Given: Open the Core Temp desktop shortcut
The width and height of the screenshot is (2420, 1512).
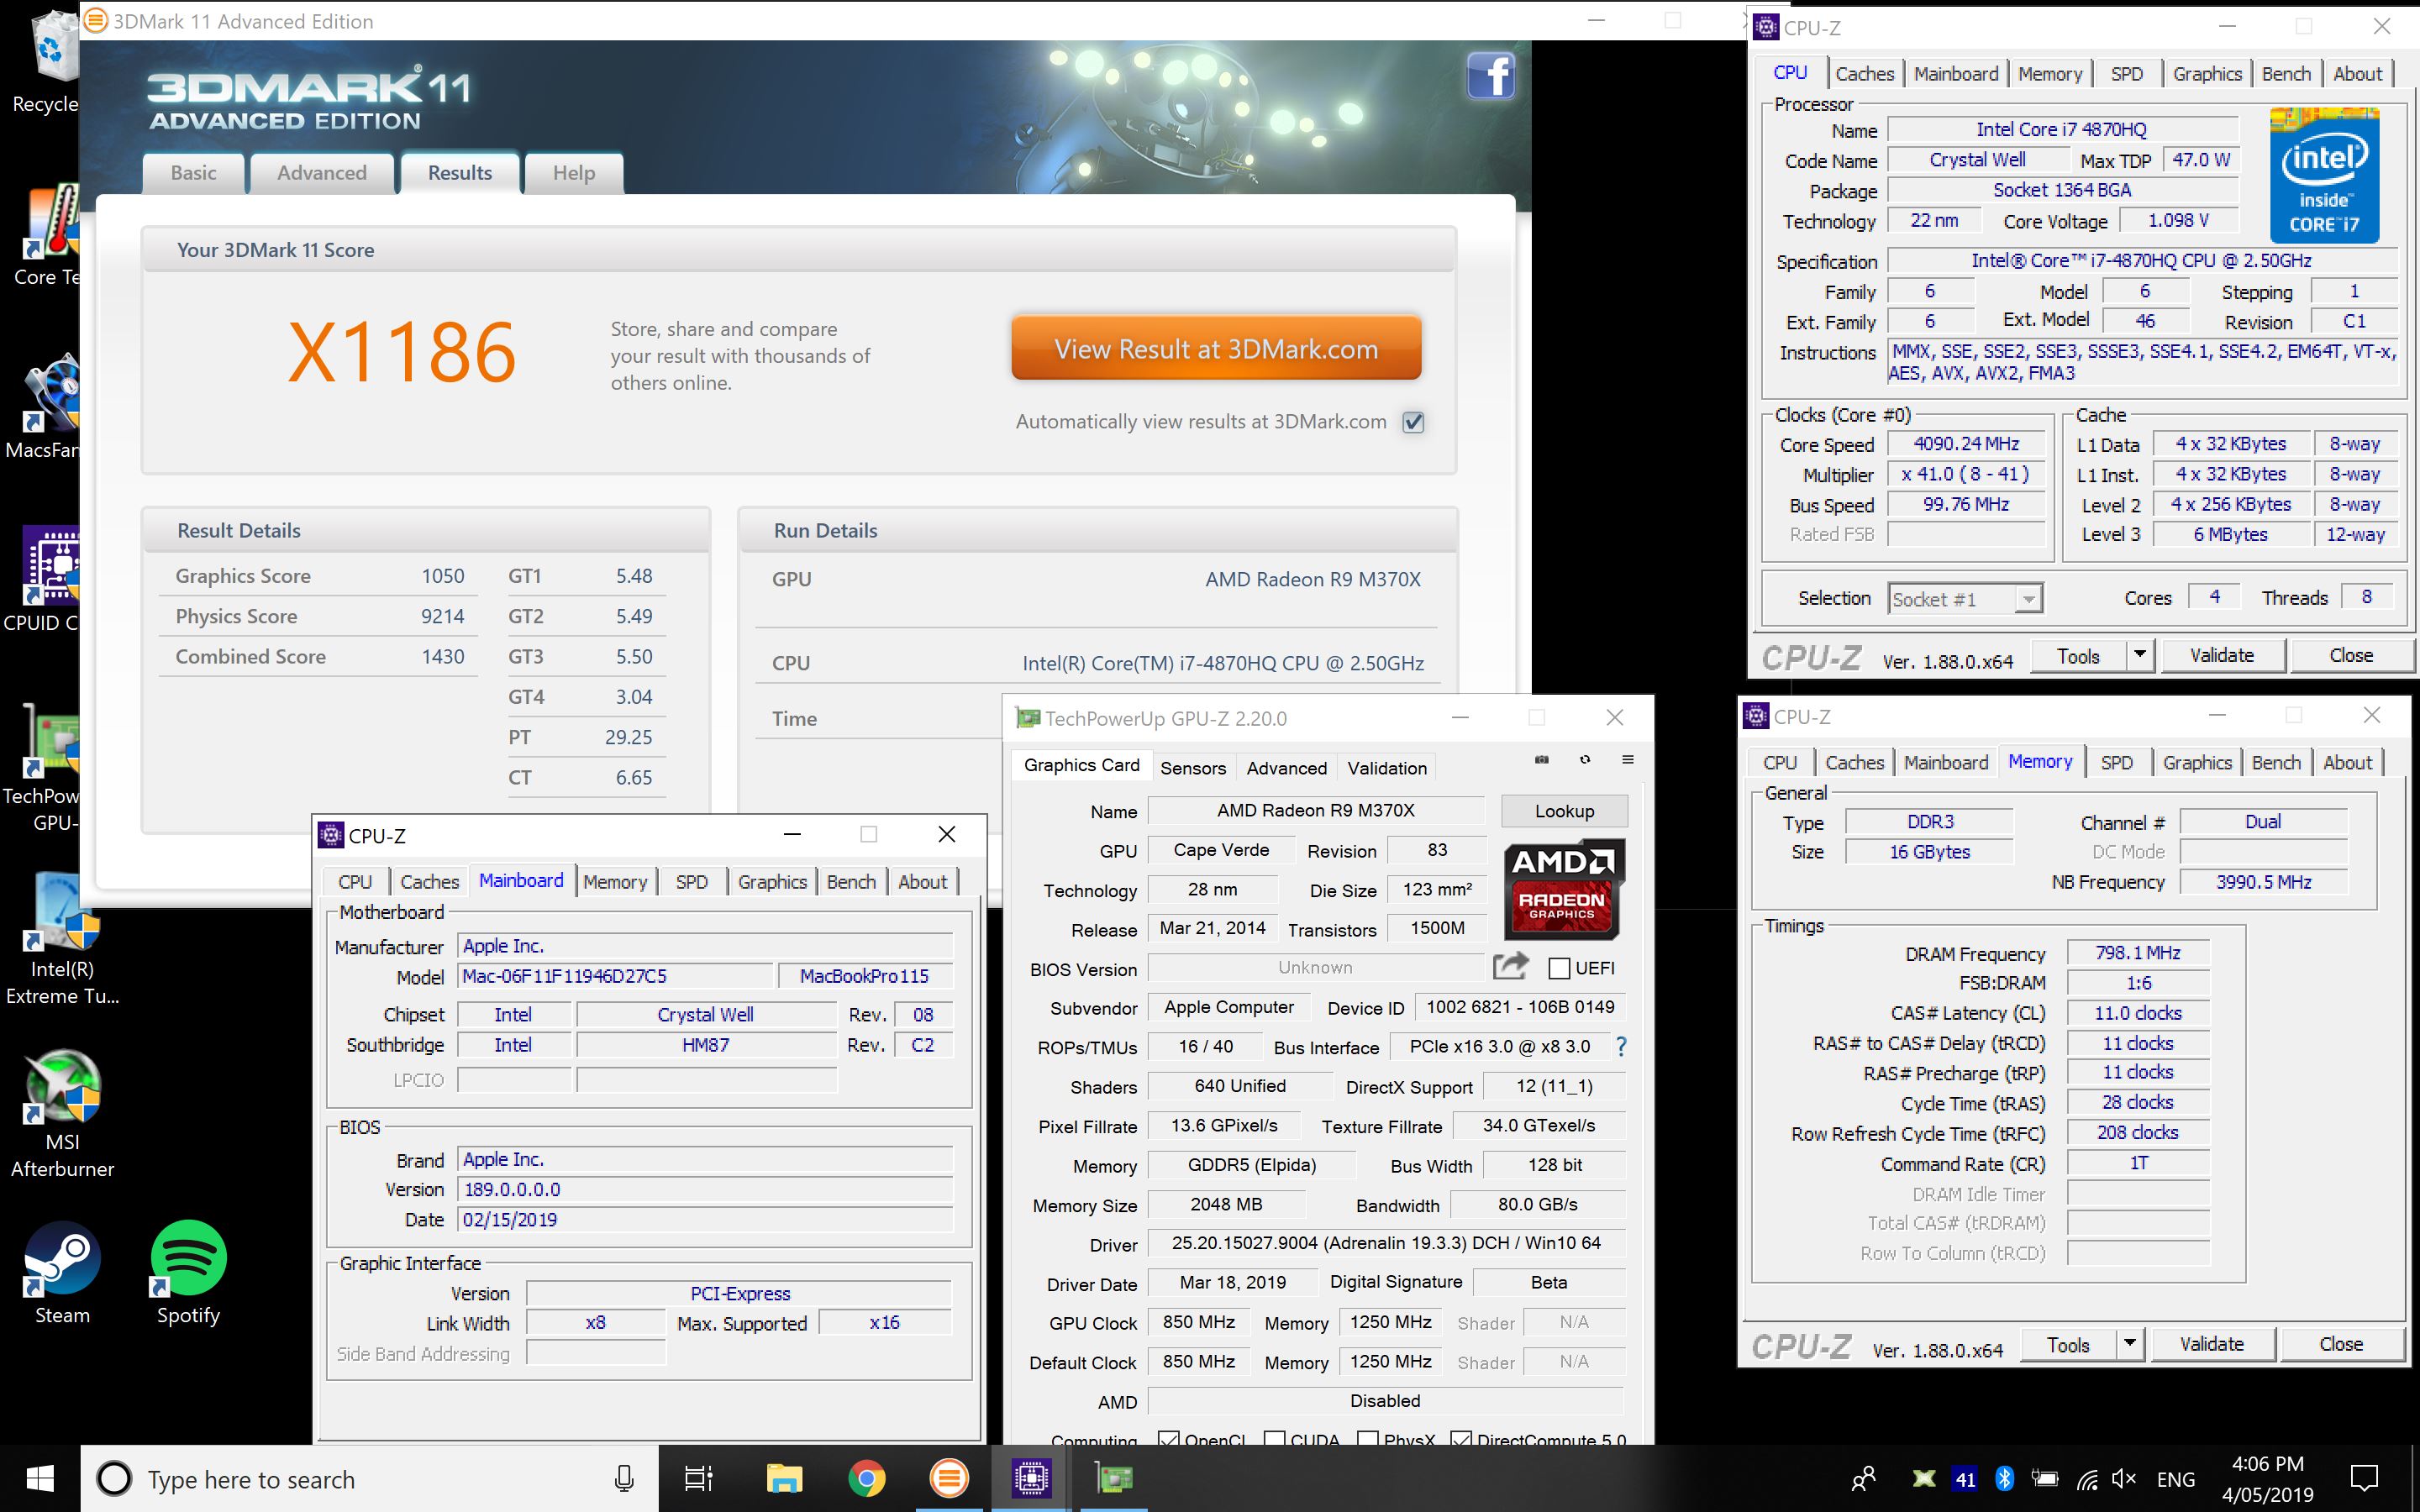Looking at the screenshot, I should point(45,235).
